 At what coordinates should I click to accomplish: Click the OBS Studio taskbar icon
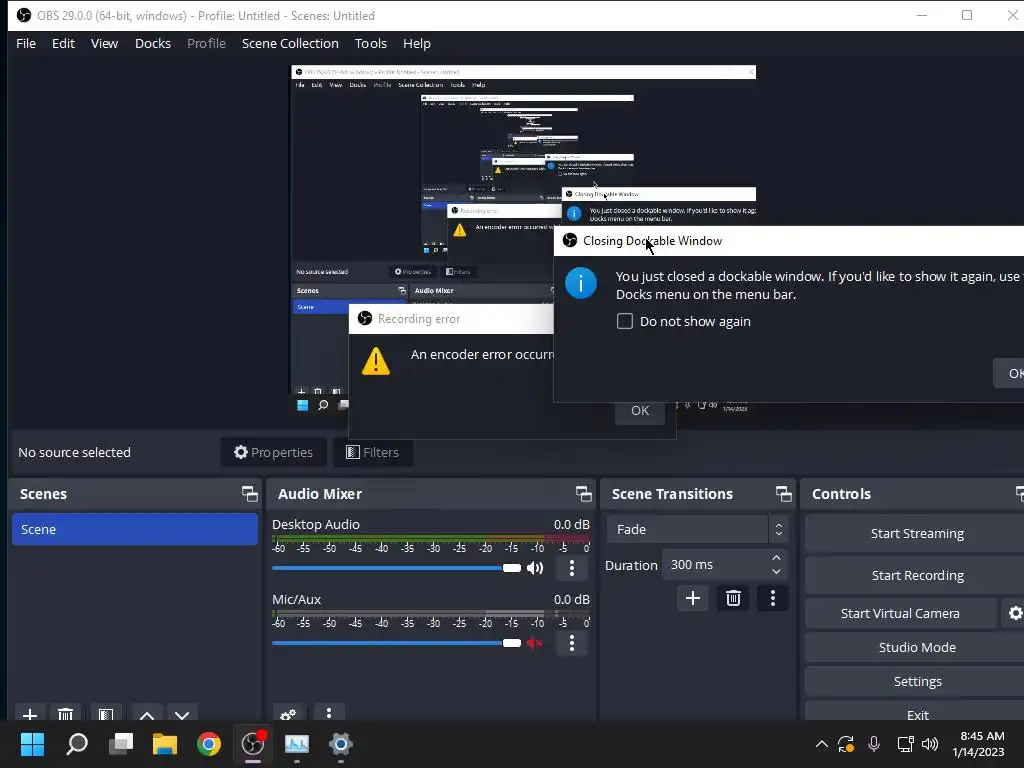[x=253, y=743]
